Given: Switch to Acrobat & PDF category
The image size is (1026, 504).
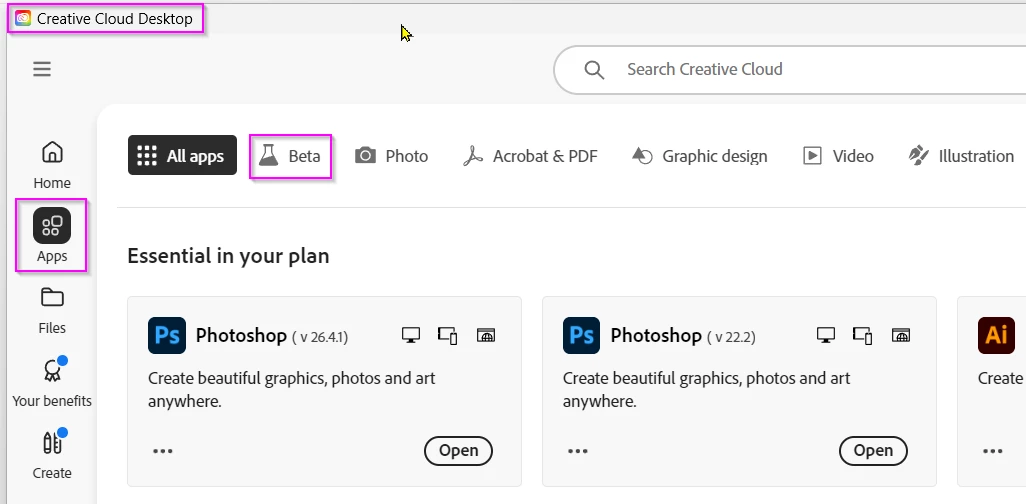Looking at the screenshot, I should [530, 156].
